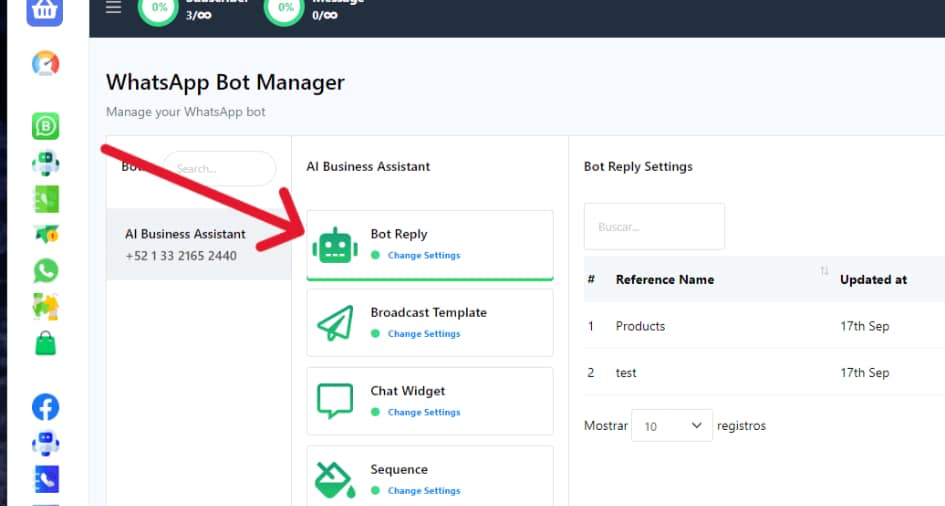
Task: Open the dashboard speedometer icon
Action: point(45,64)
